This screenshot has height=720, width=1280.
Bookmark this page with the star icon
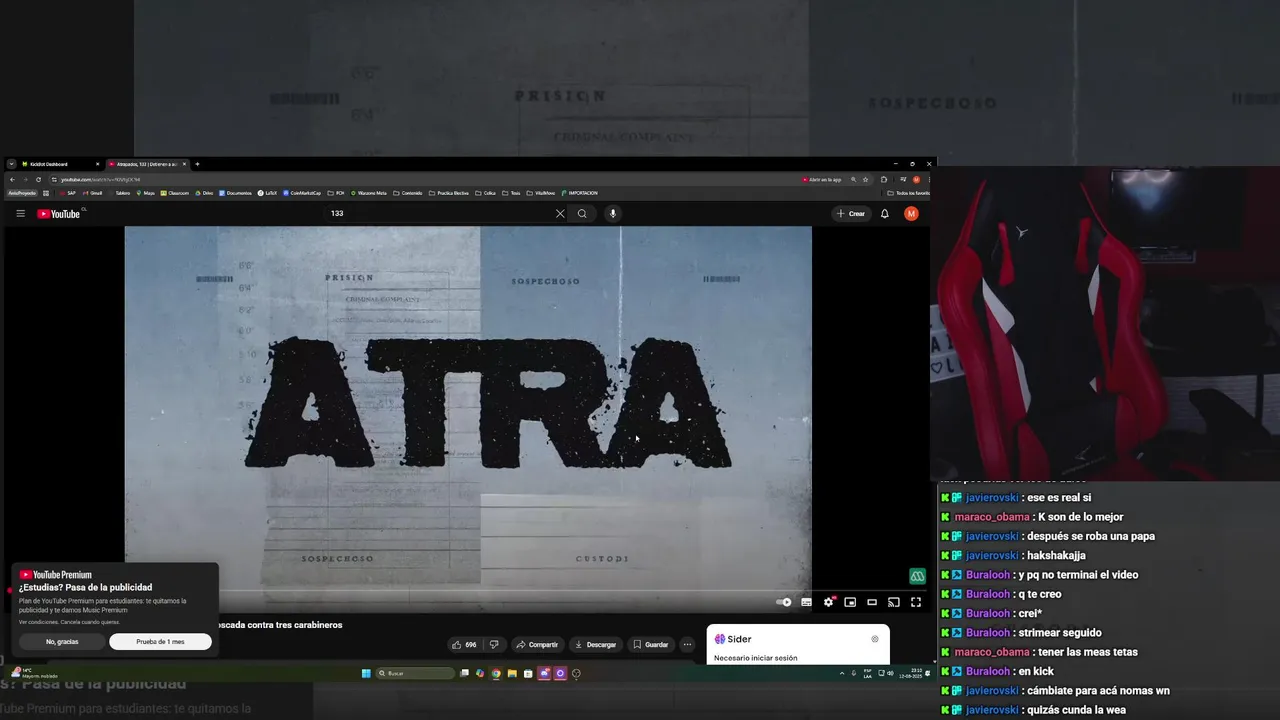[866, 179]
